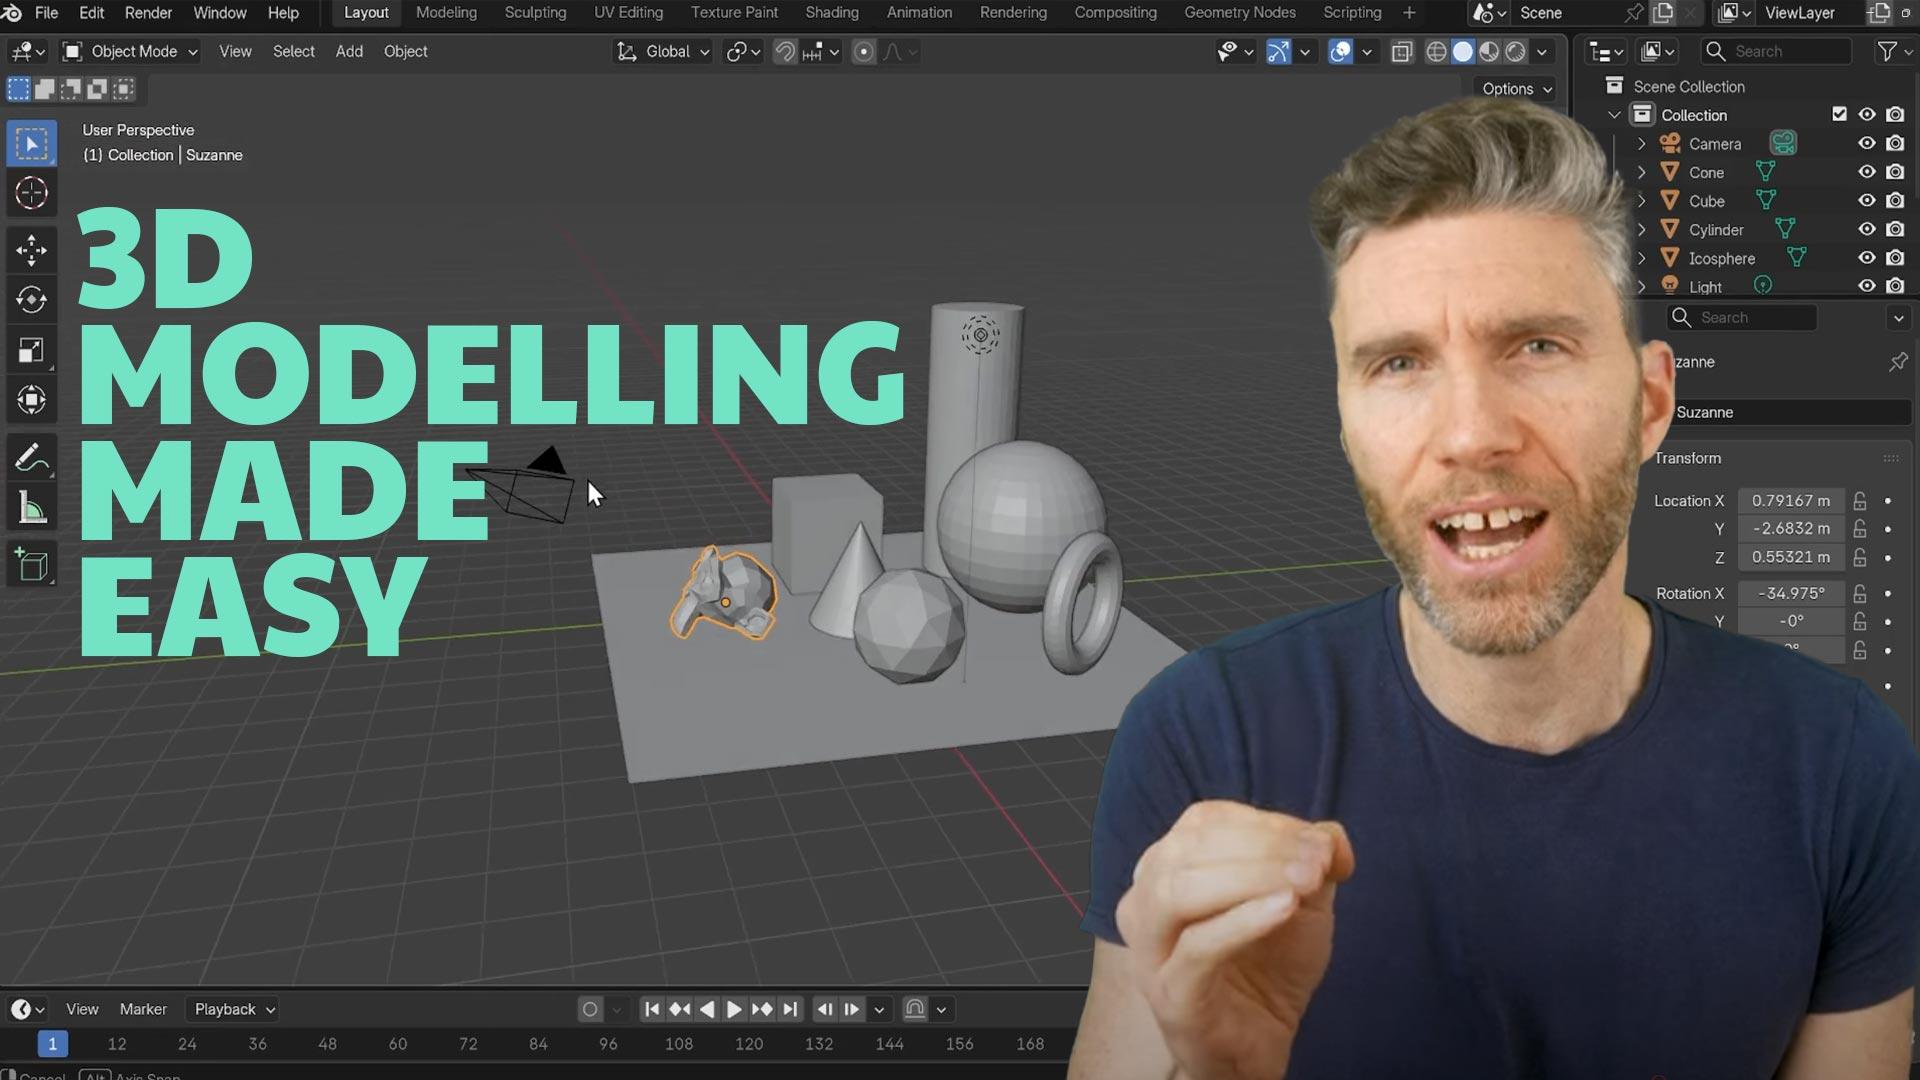Lock Location X value

pos(1859,501)
